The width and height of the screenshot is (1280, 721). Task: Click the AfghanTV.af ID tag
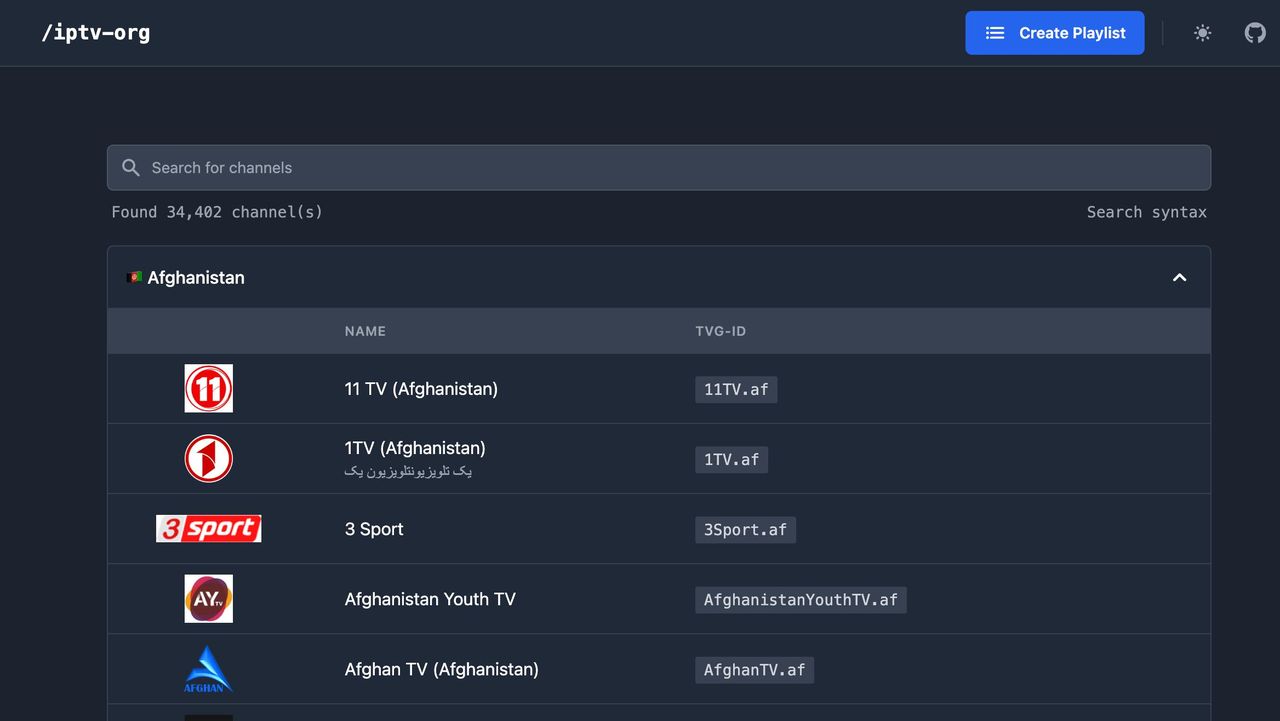pyautogui.click(x=754, y=670)
